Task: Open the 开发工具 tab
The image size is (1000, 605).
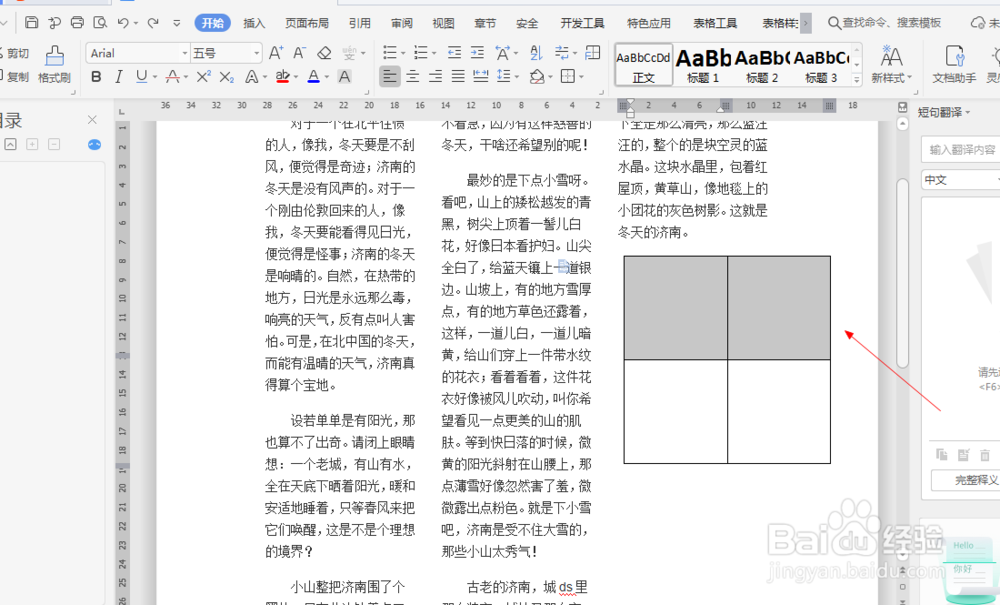Action: (x=582, y=24)
